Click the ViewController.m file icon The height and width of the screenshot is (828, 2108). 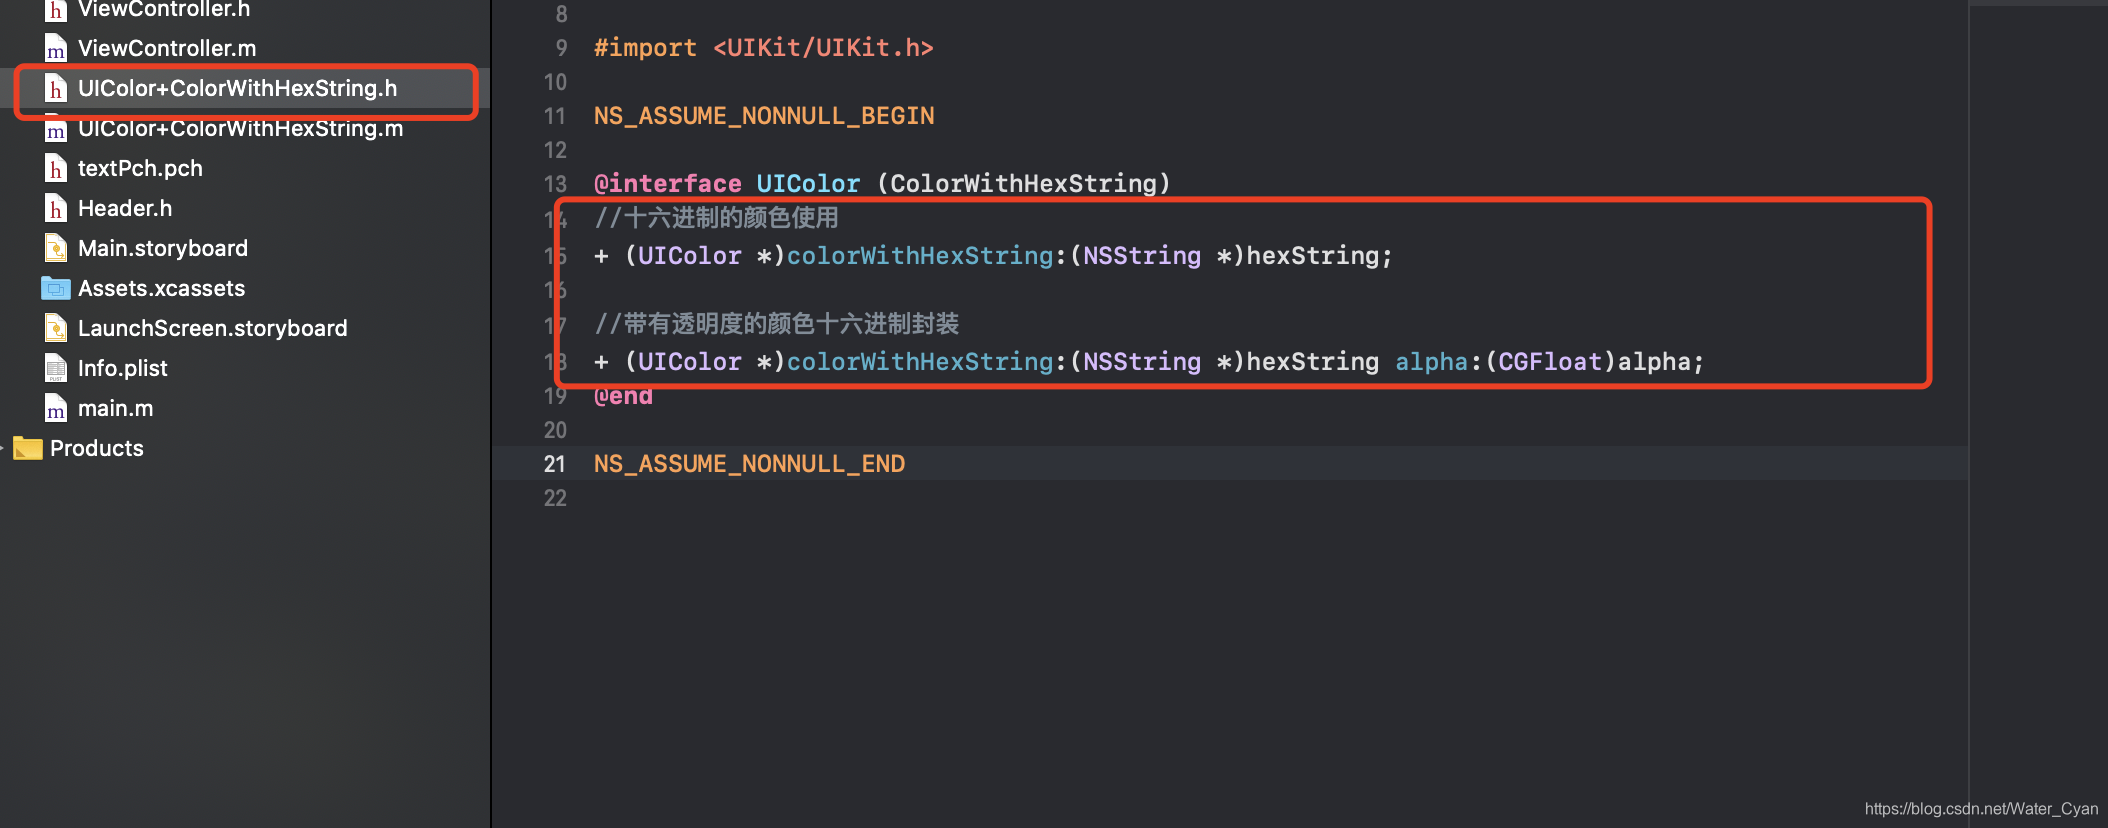pos(56,48)
